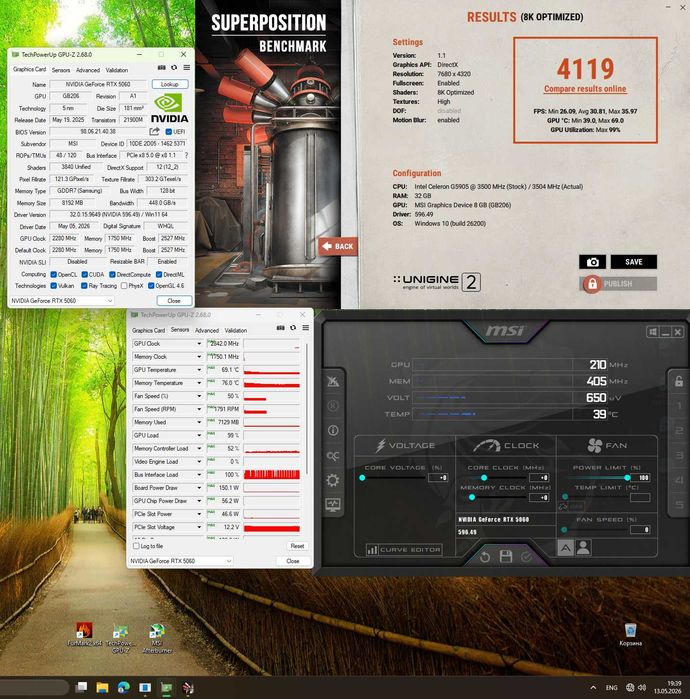The width and height of the screenshot is (690, 699).
Task: Adjust the Core Clock slider handle
Action: coord(484,477)
